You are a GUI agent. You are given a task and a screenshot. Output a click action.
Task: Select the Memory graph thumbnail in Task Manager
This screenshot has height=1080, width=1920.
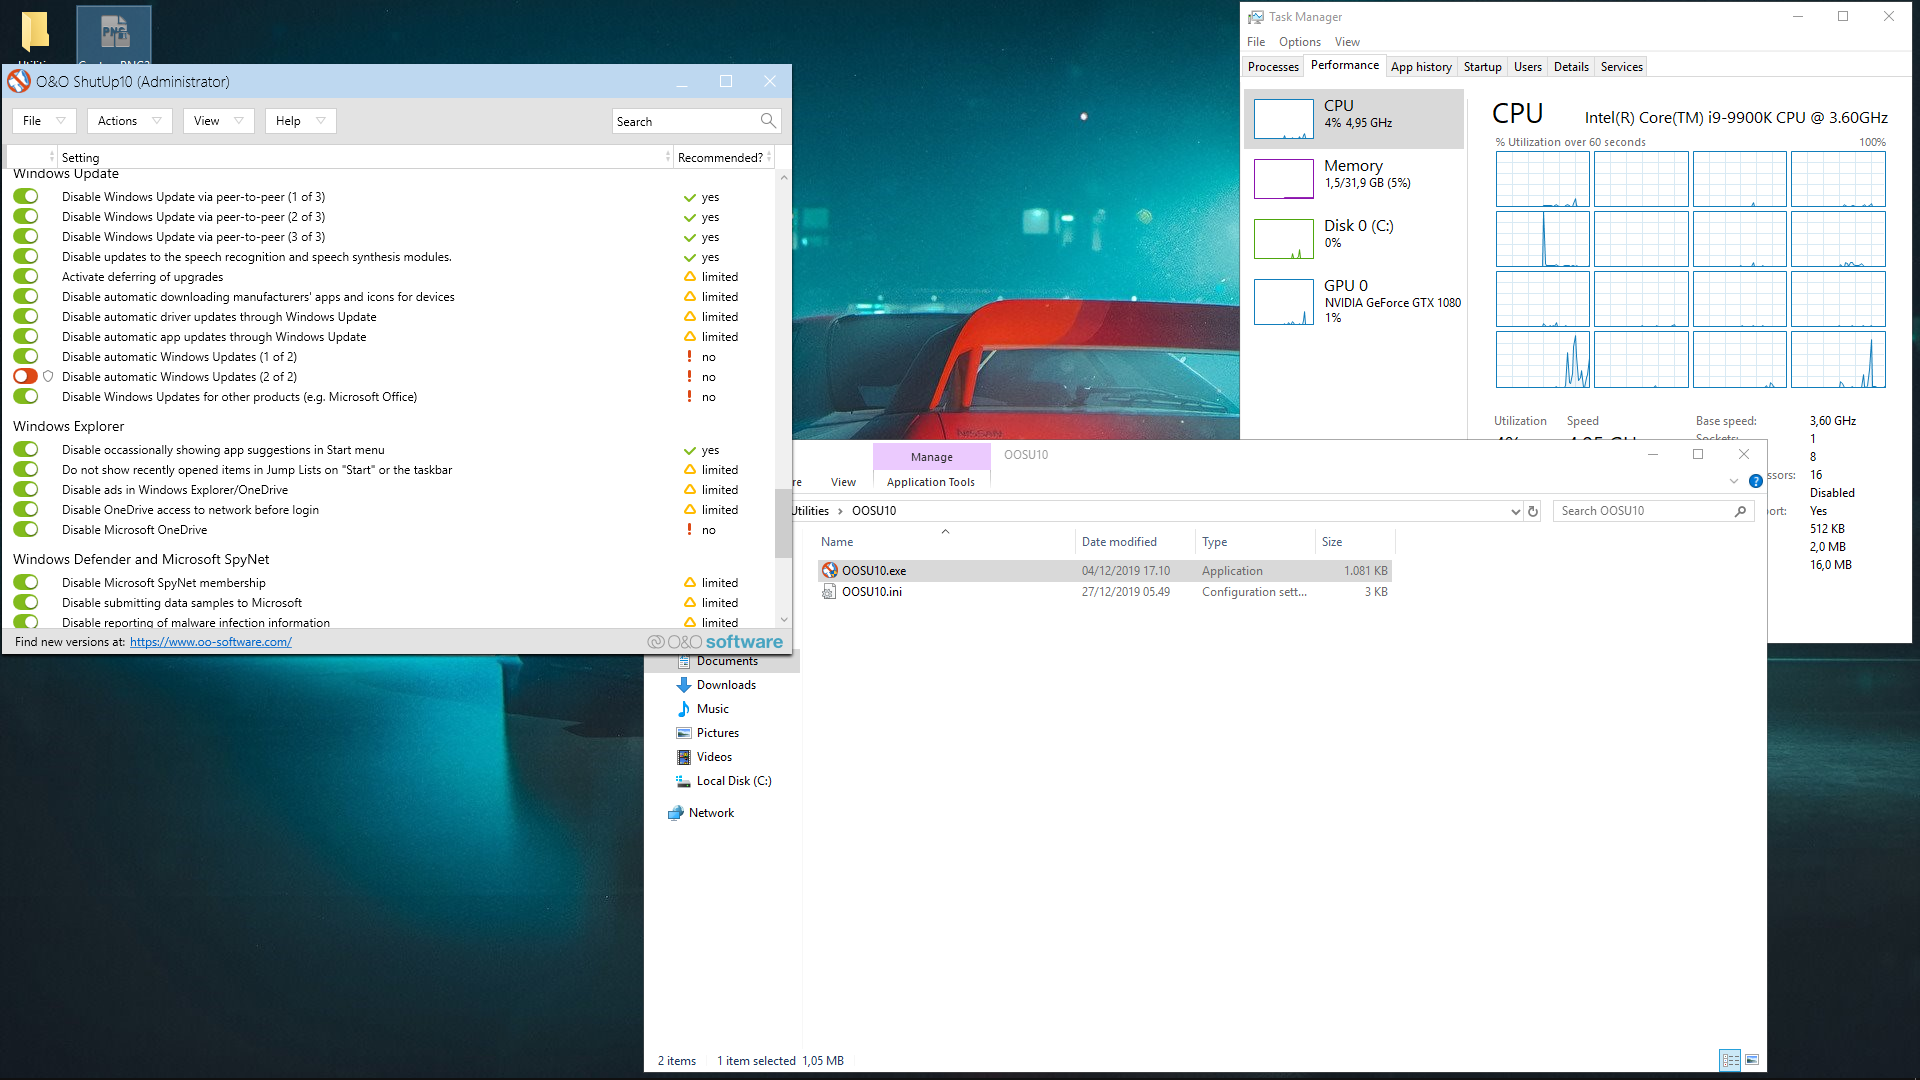coord(1284,179)
